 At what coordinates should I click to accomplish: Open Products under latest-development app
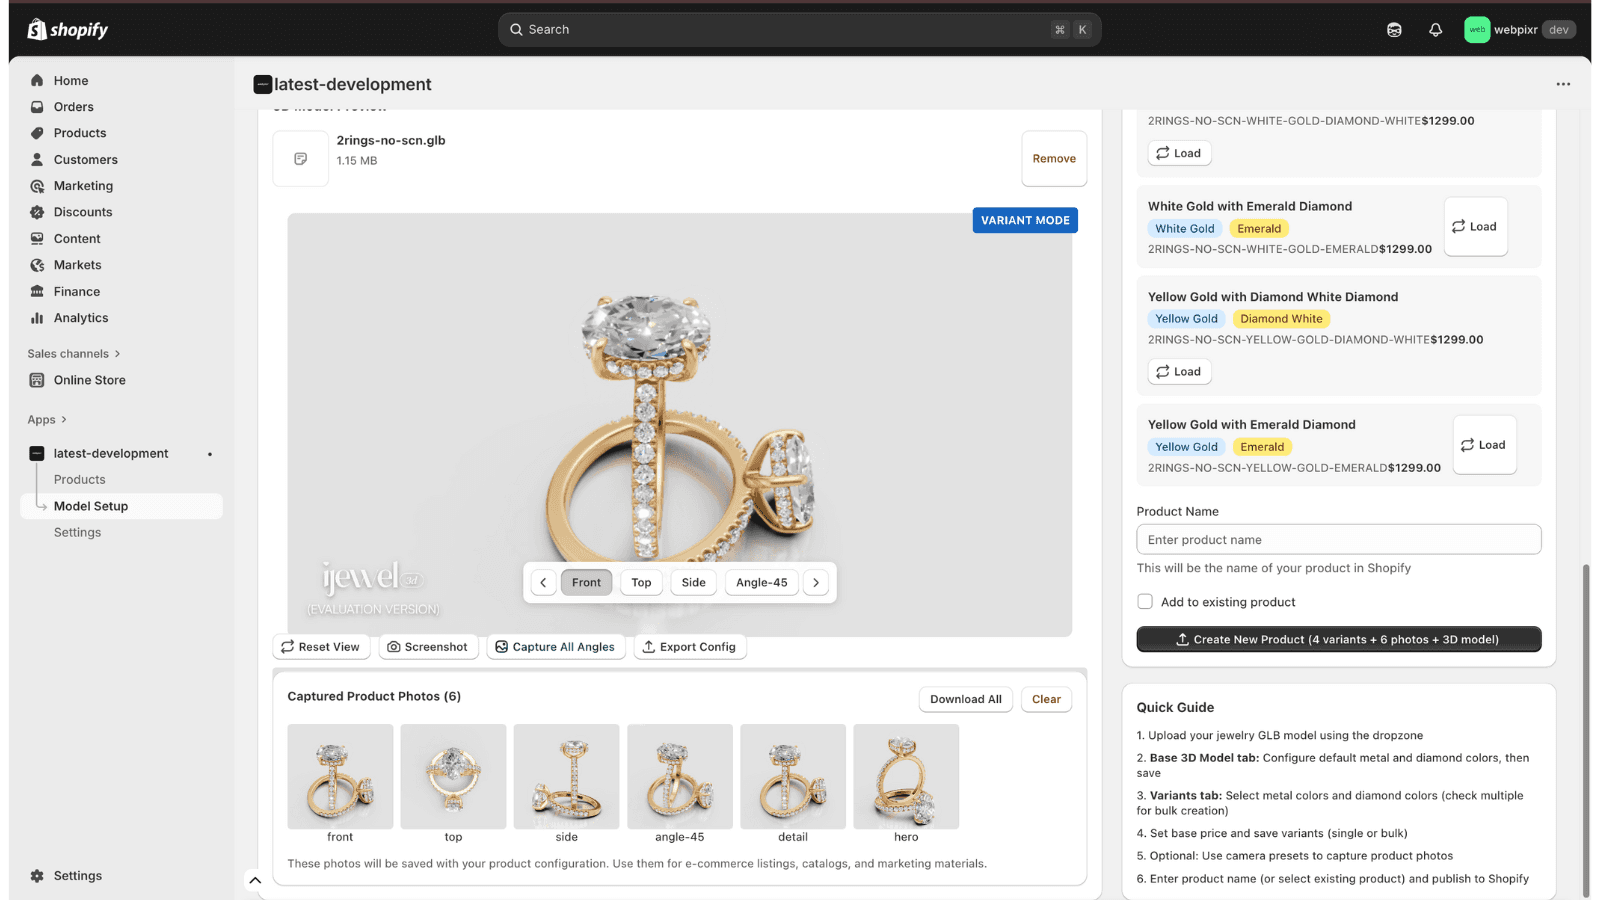(x=80, y=480)
